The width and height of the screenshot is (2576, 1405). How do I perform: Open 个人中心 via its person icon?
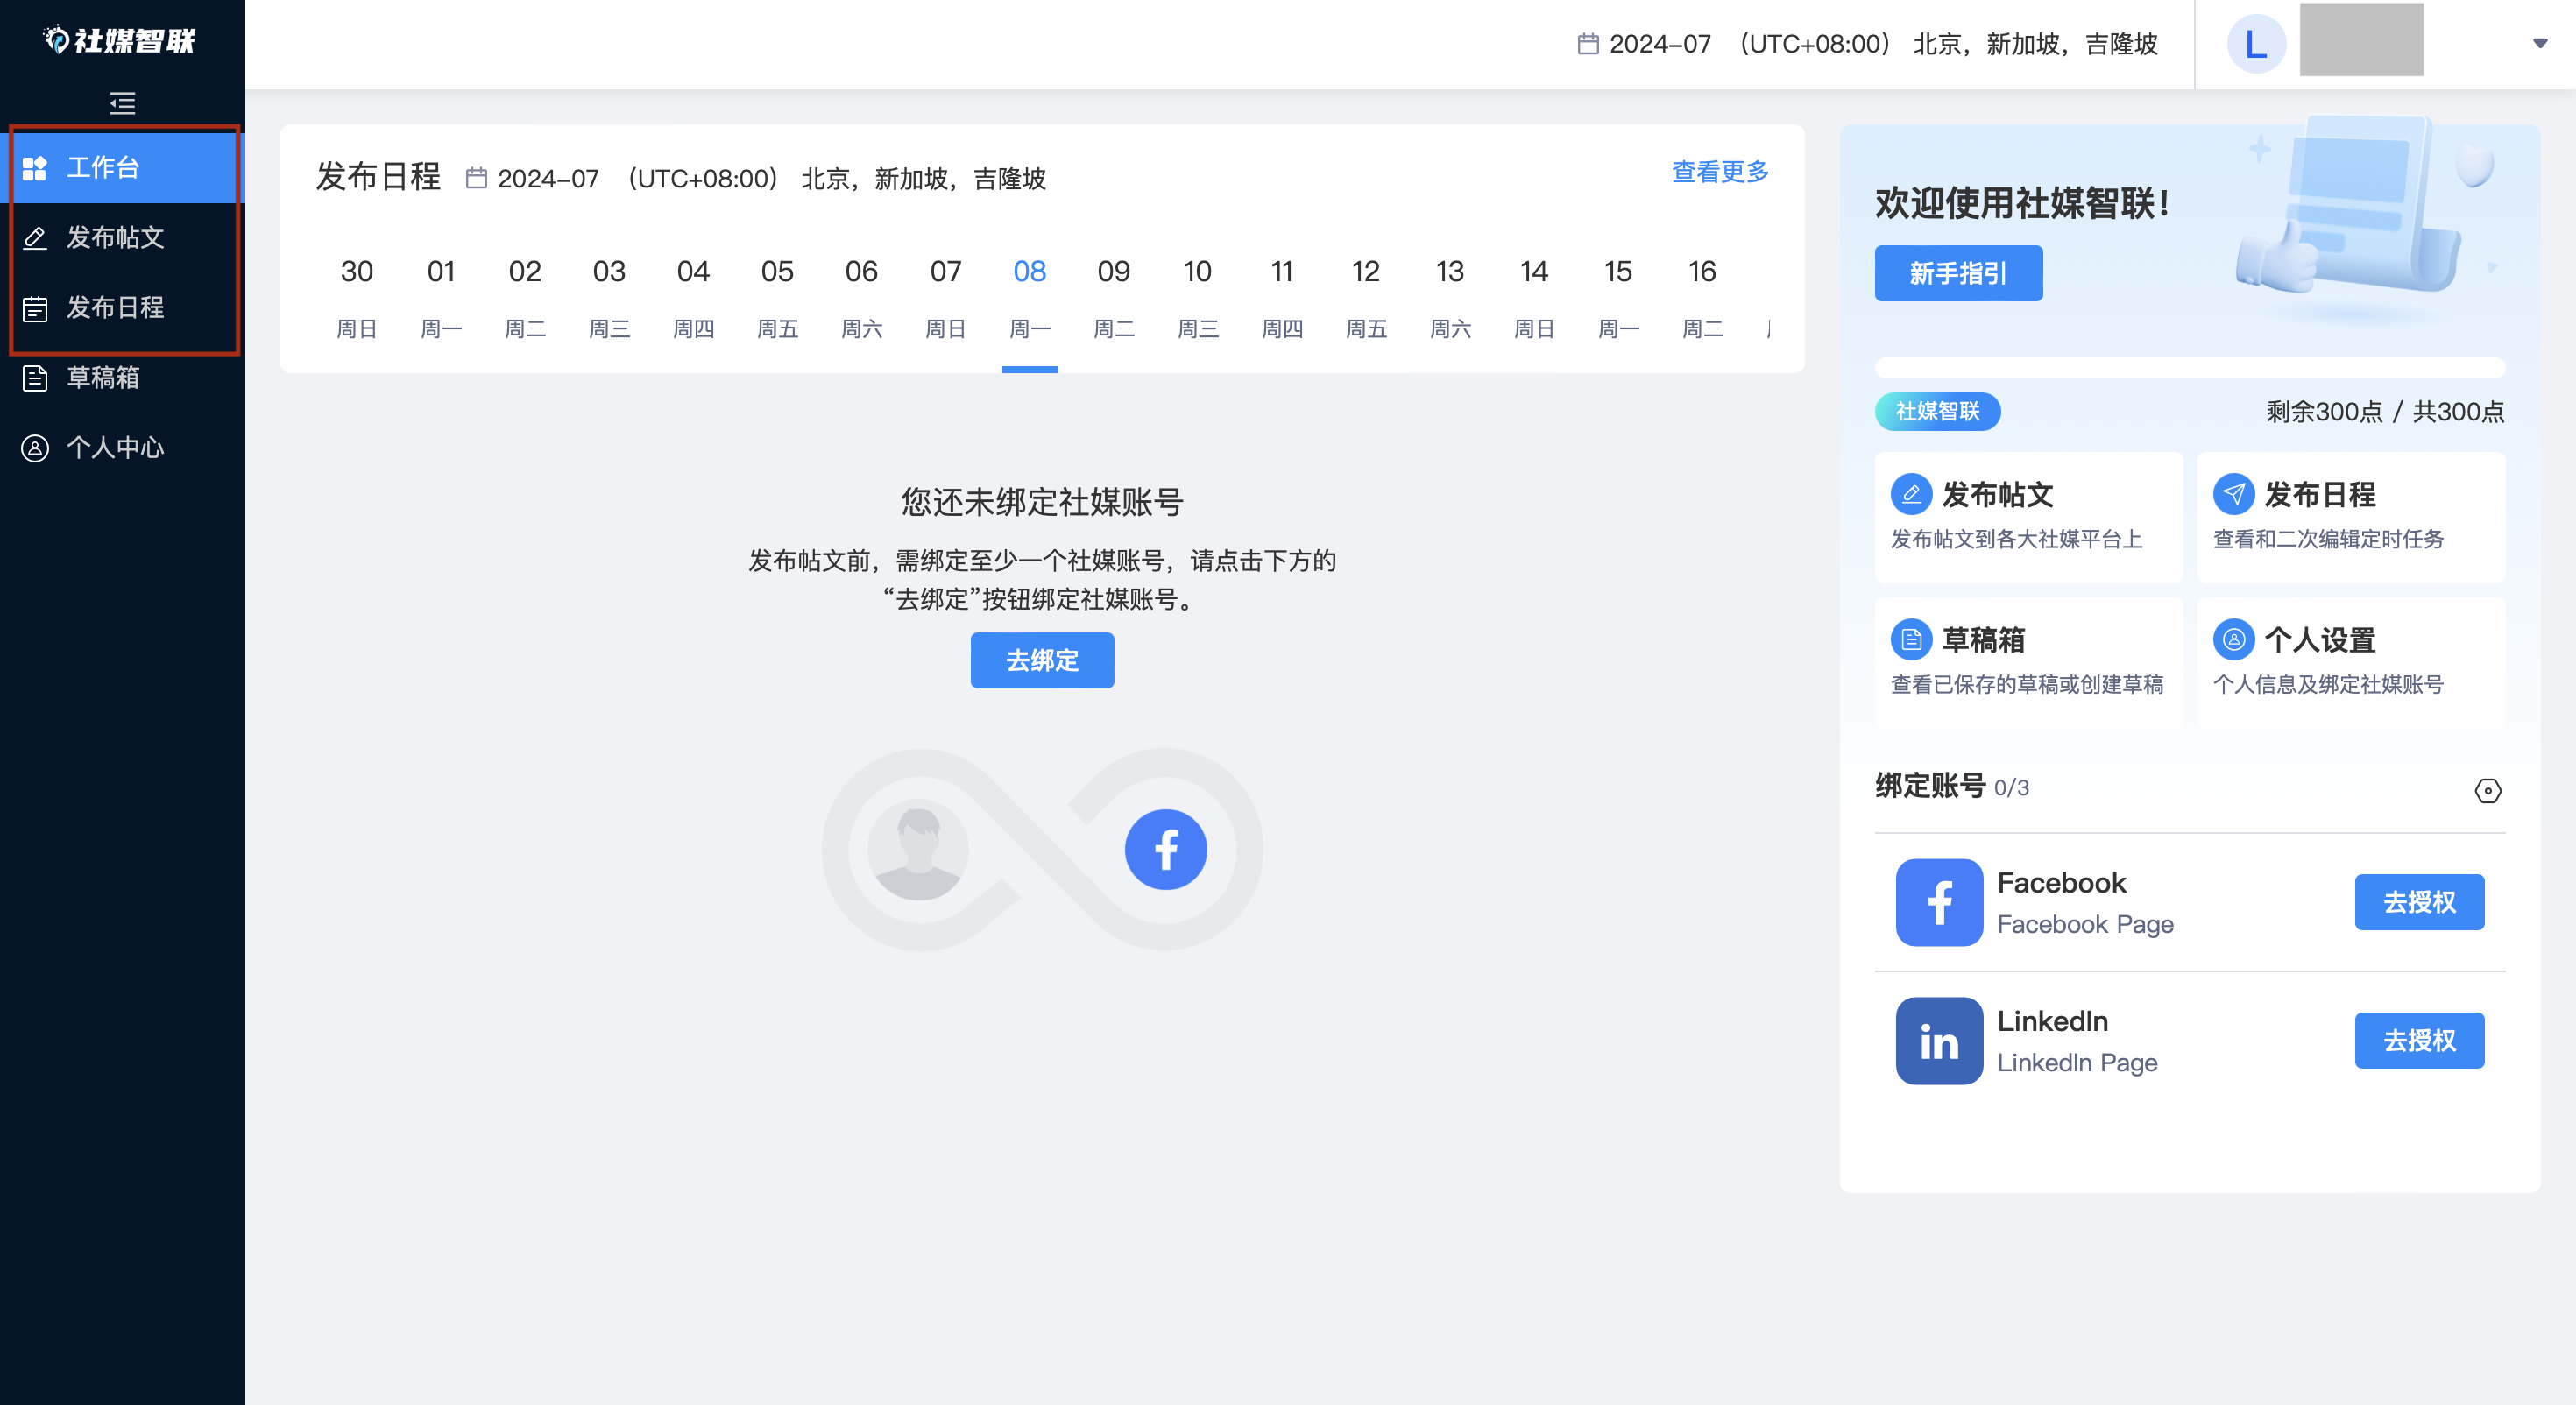click(35, 448)
